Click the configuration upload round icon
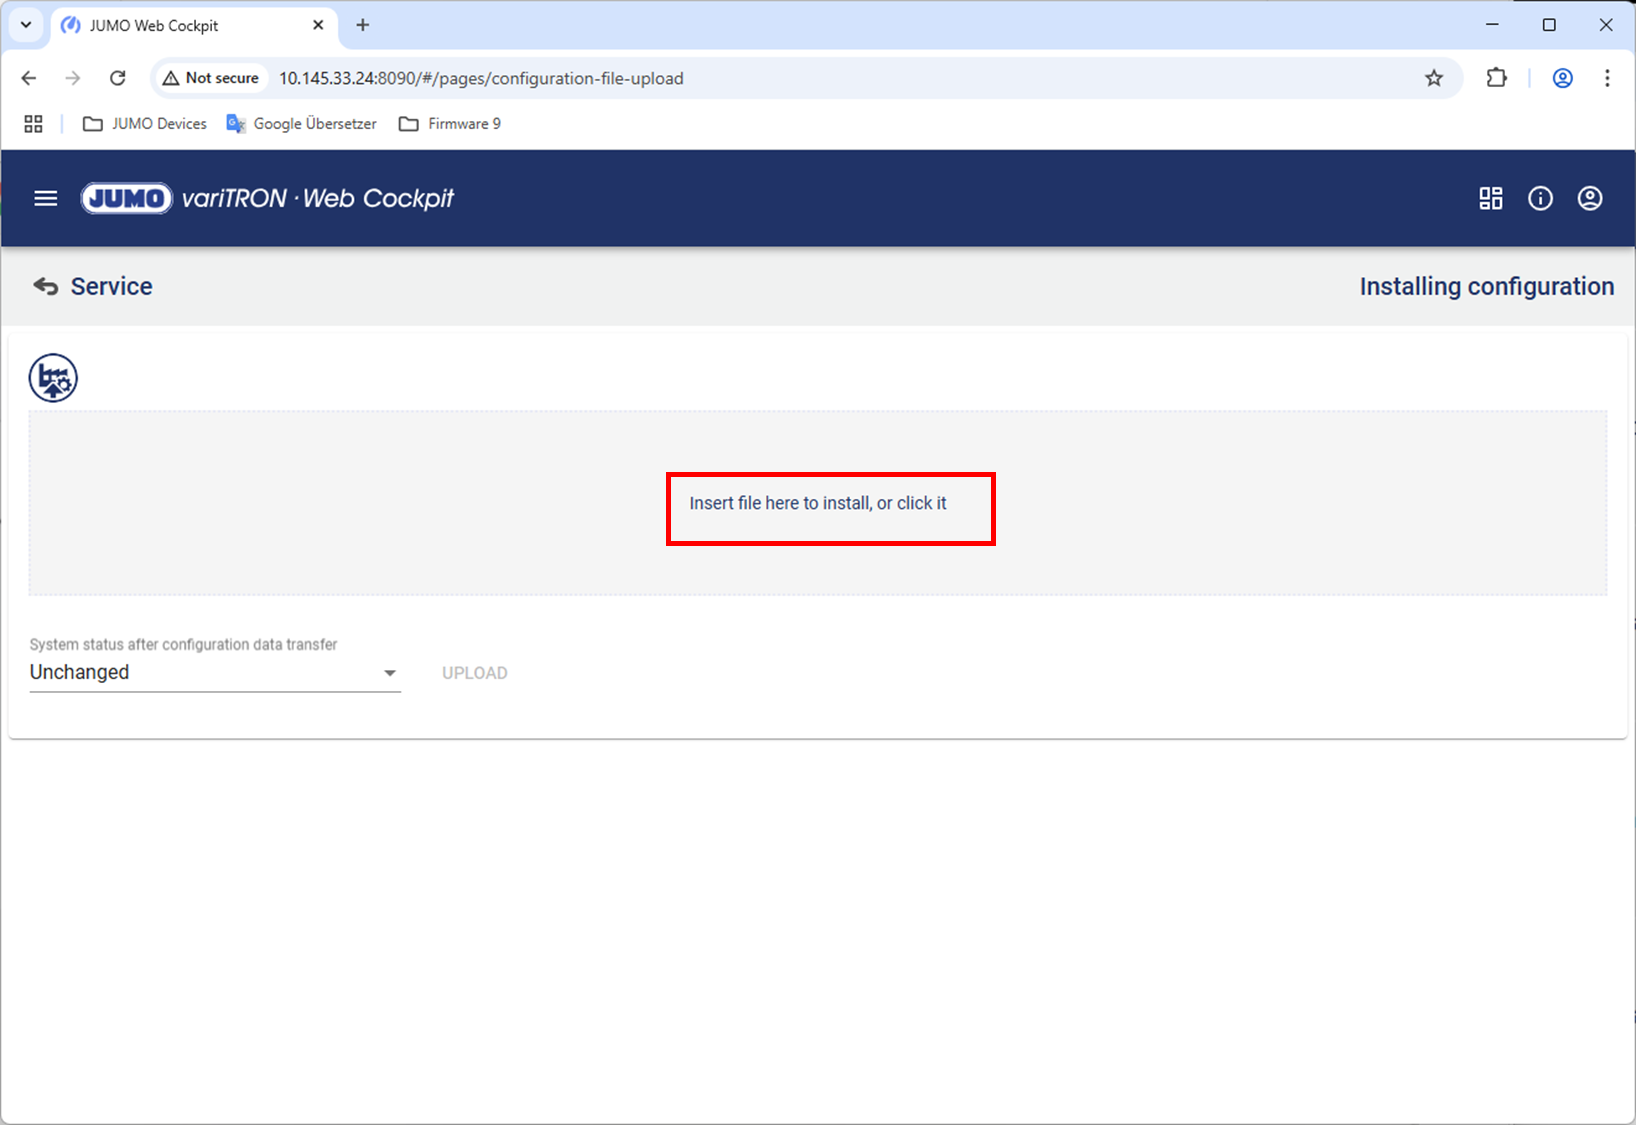The image size is (1636, 1125). point(53,378)
